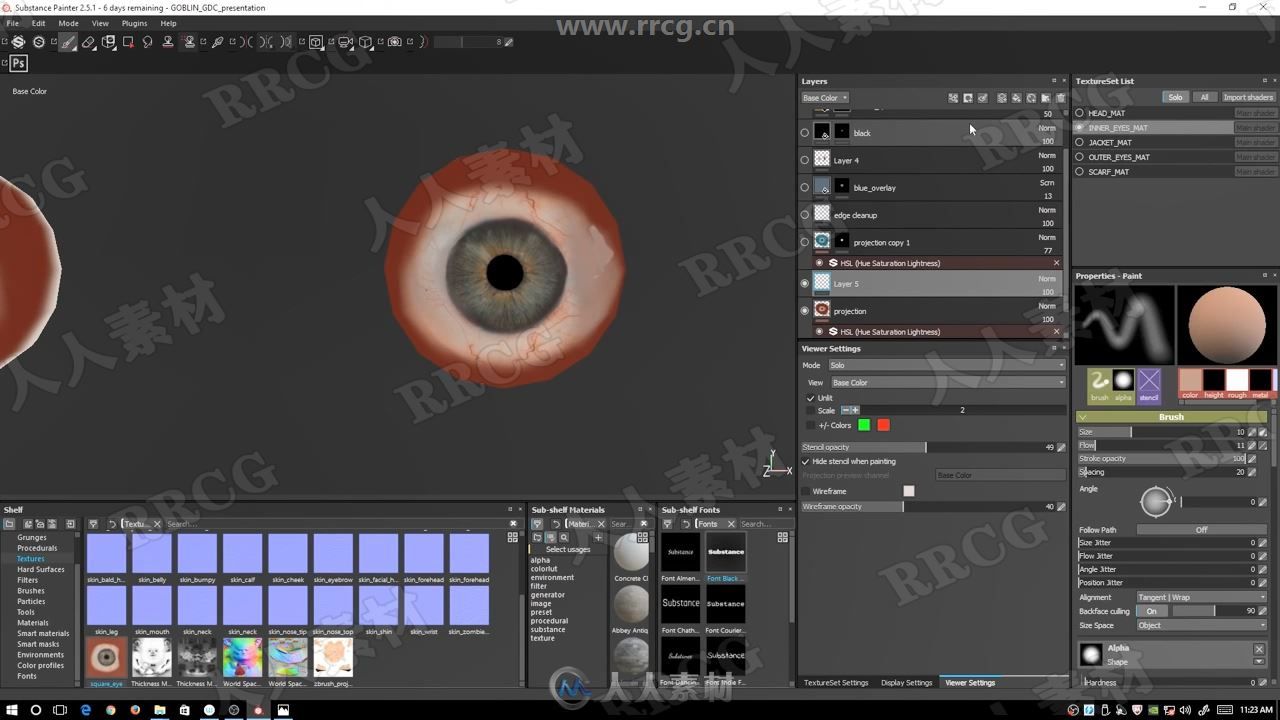Click the video camera display icon

coord(345,42)
